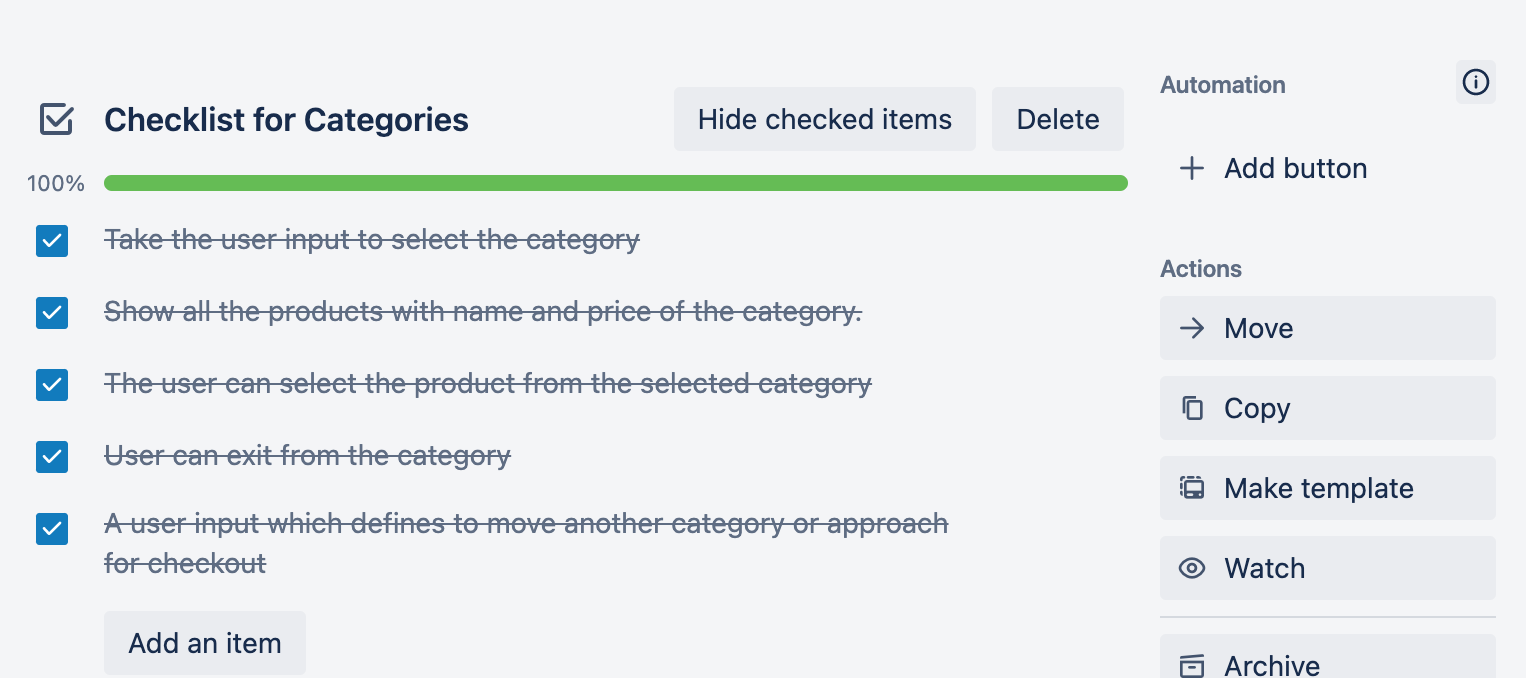Click the green checklist progress bar
This screenshot has height=678, width=1526.
pos(615,183)
